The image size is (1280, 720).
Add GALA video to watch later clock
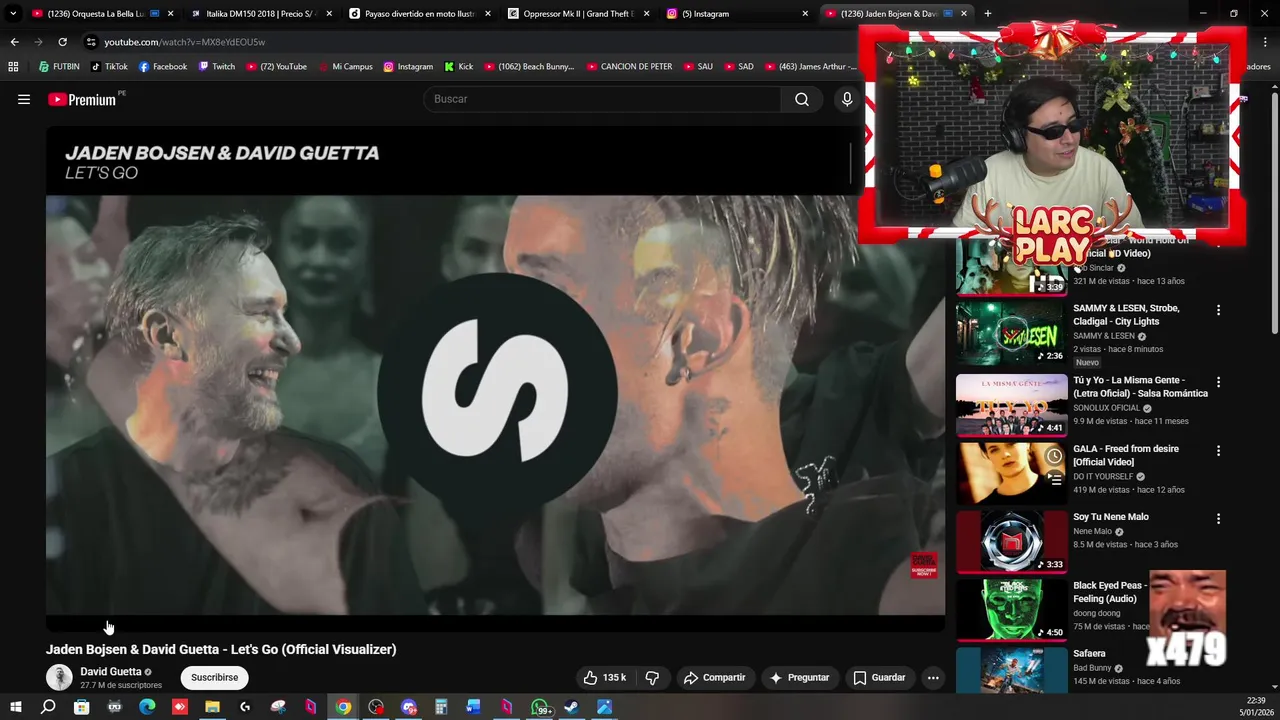(1054, 456)
